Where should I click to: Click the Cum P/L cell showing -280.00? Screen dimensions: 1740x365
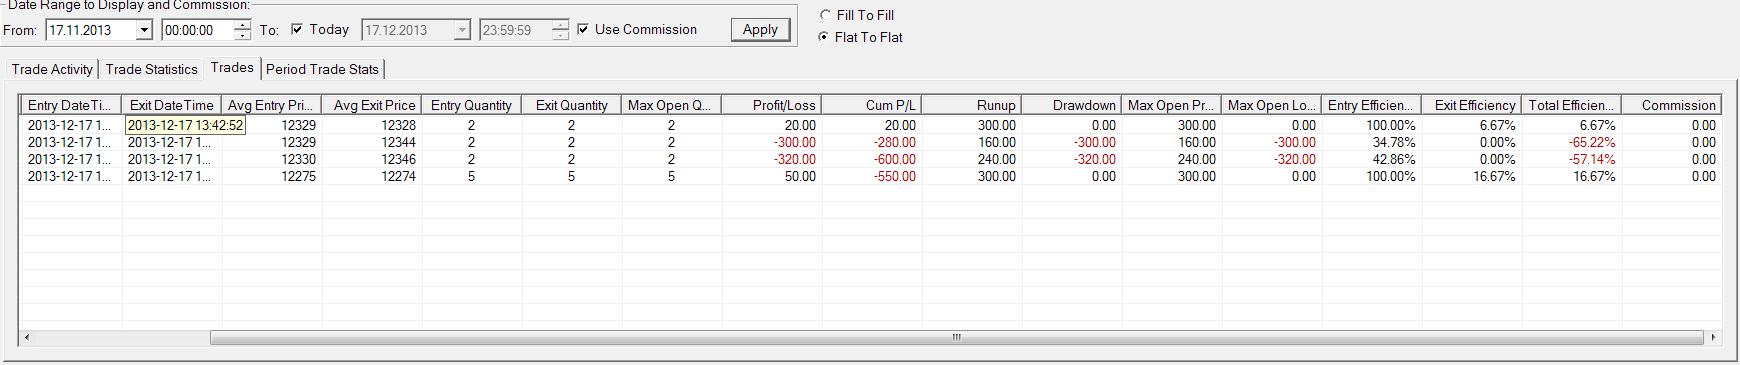point(871,143)
